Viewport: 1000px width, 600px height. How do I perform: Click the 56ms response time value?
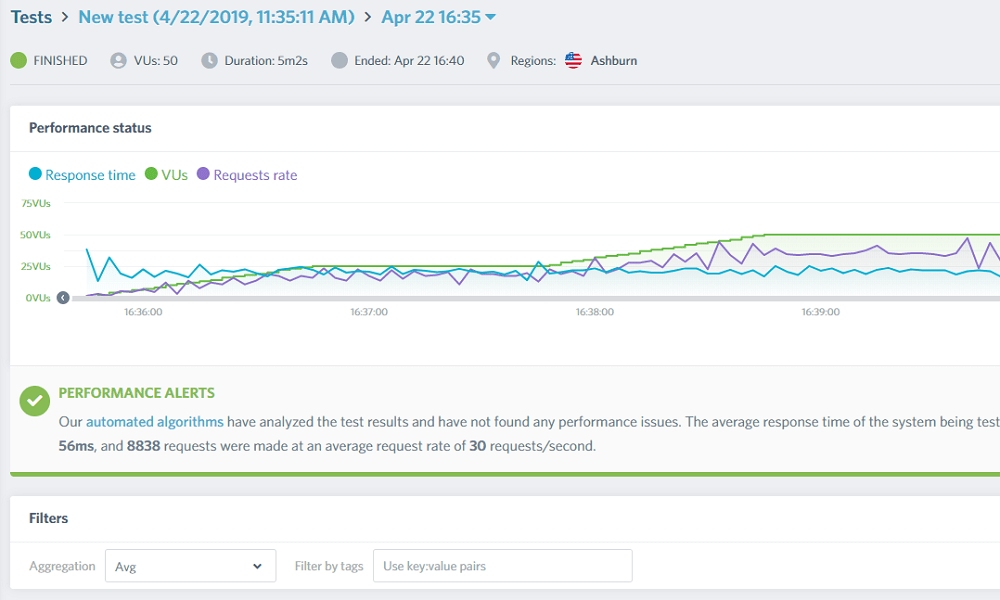tap(76, 446)
